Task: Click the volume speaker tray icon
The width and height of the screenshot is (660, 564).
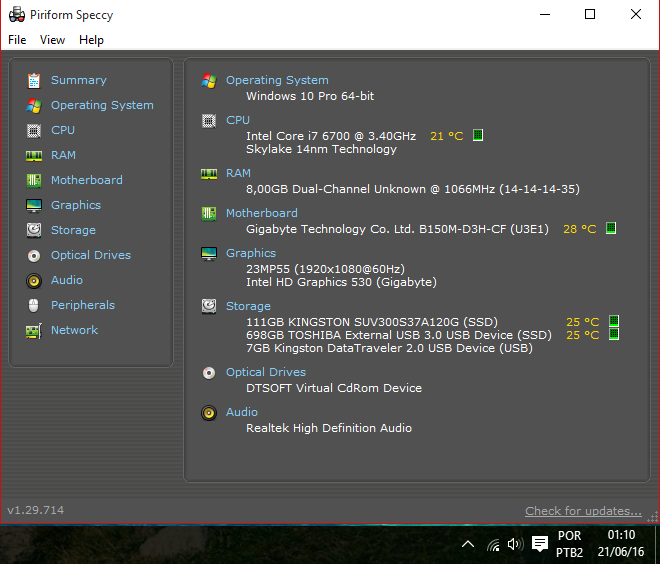Action: [x=515, y=544]
